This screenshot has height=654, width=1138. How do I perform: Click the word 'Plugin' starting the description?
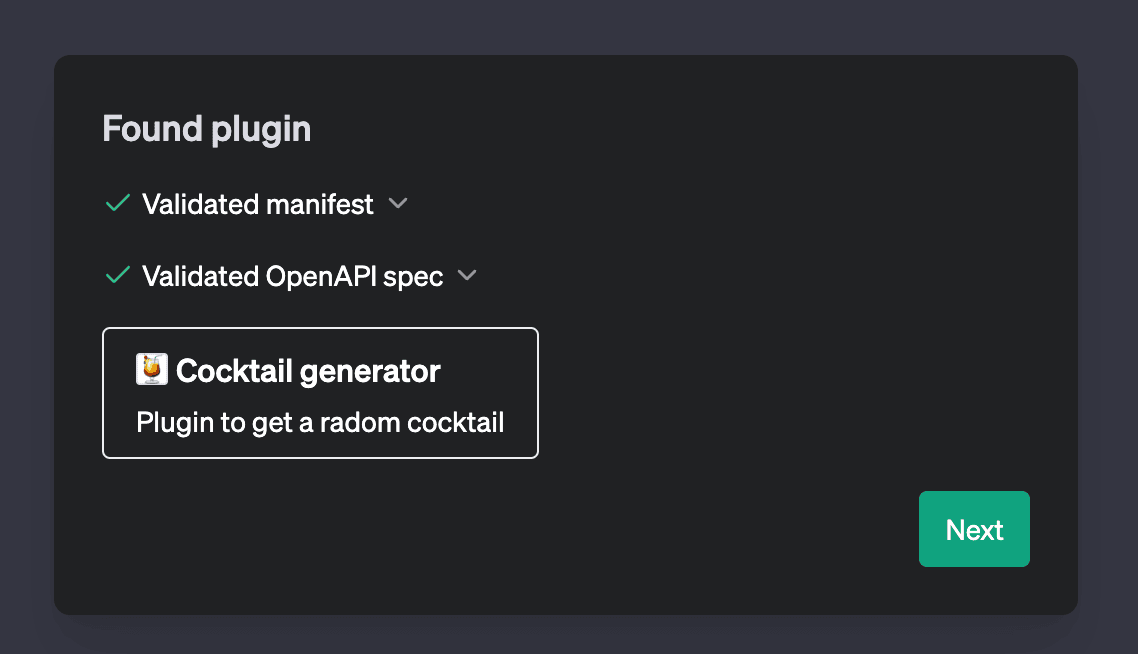[175, 422]
